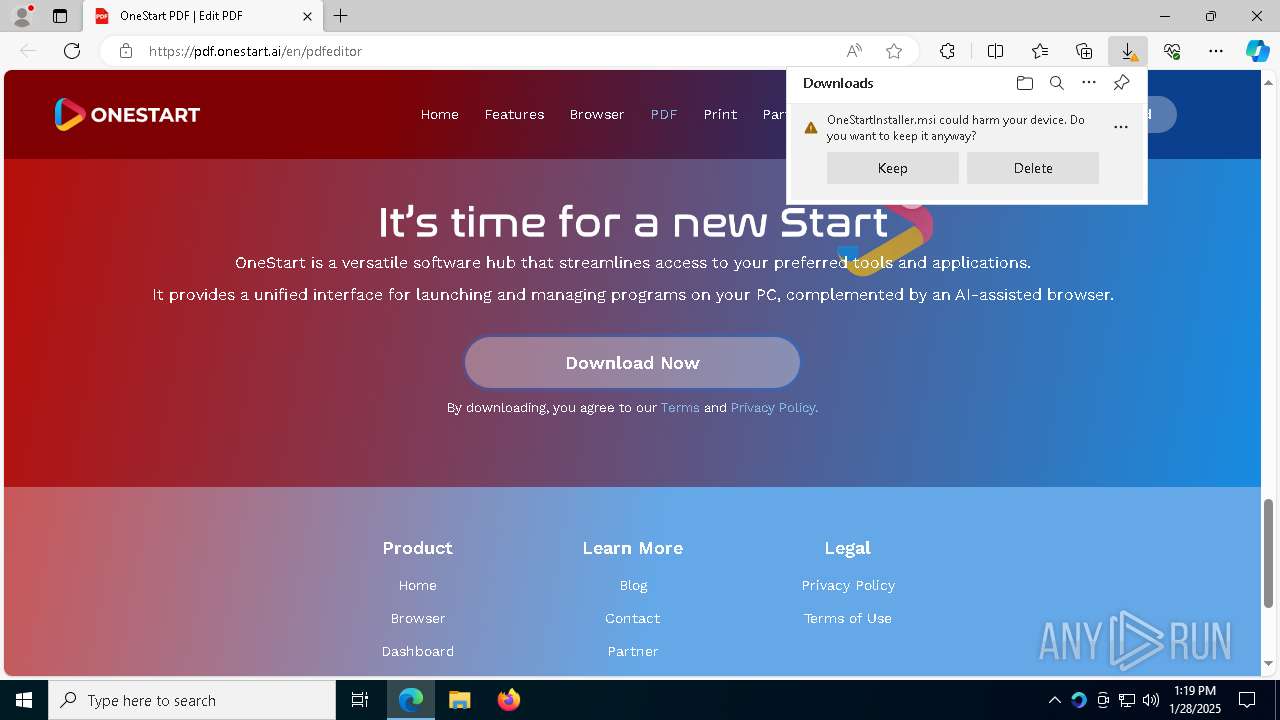Close the OneStart PDF tab
The image size is (1280, 720).
(x=308, y=16)
